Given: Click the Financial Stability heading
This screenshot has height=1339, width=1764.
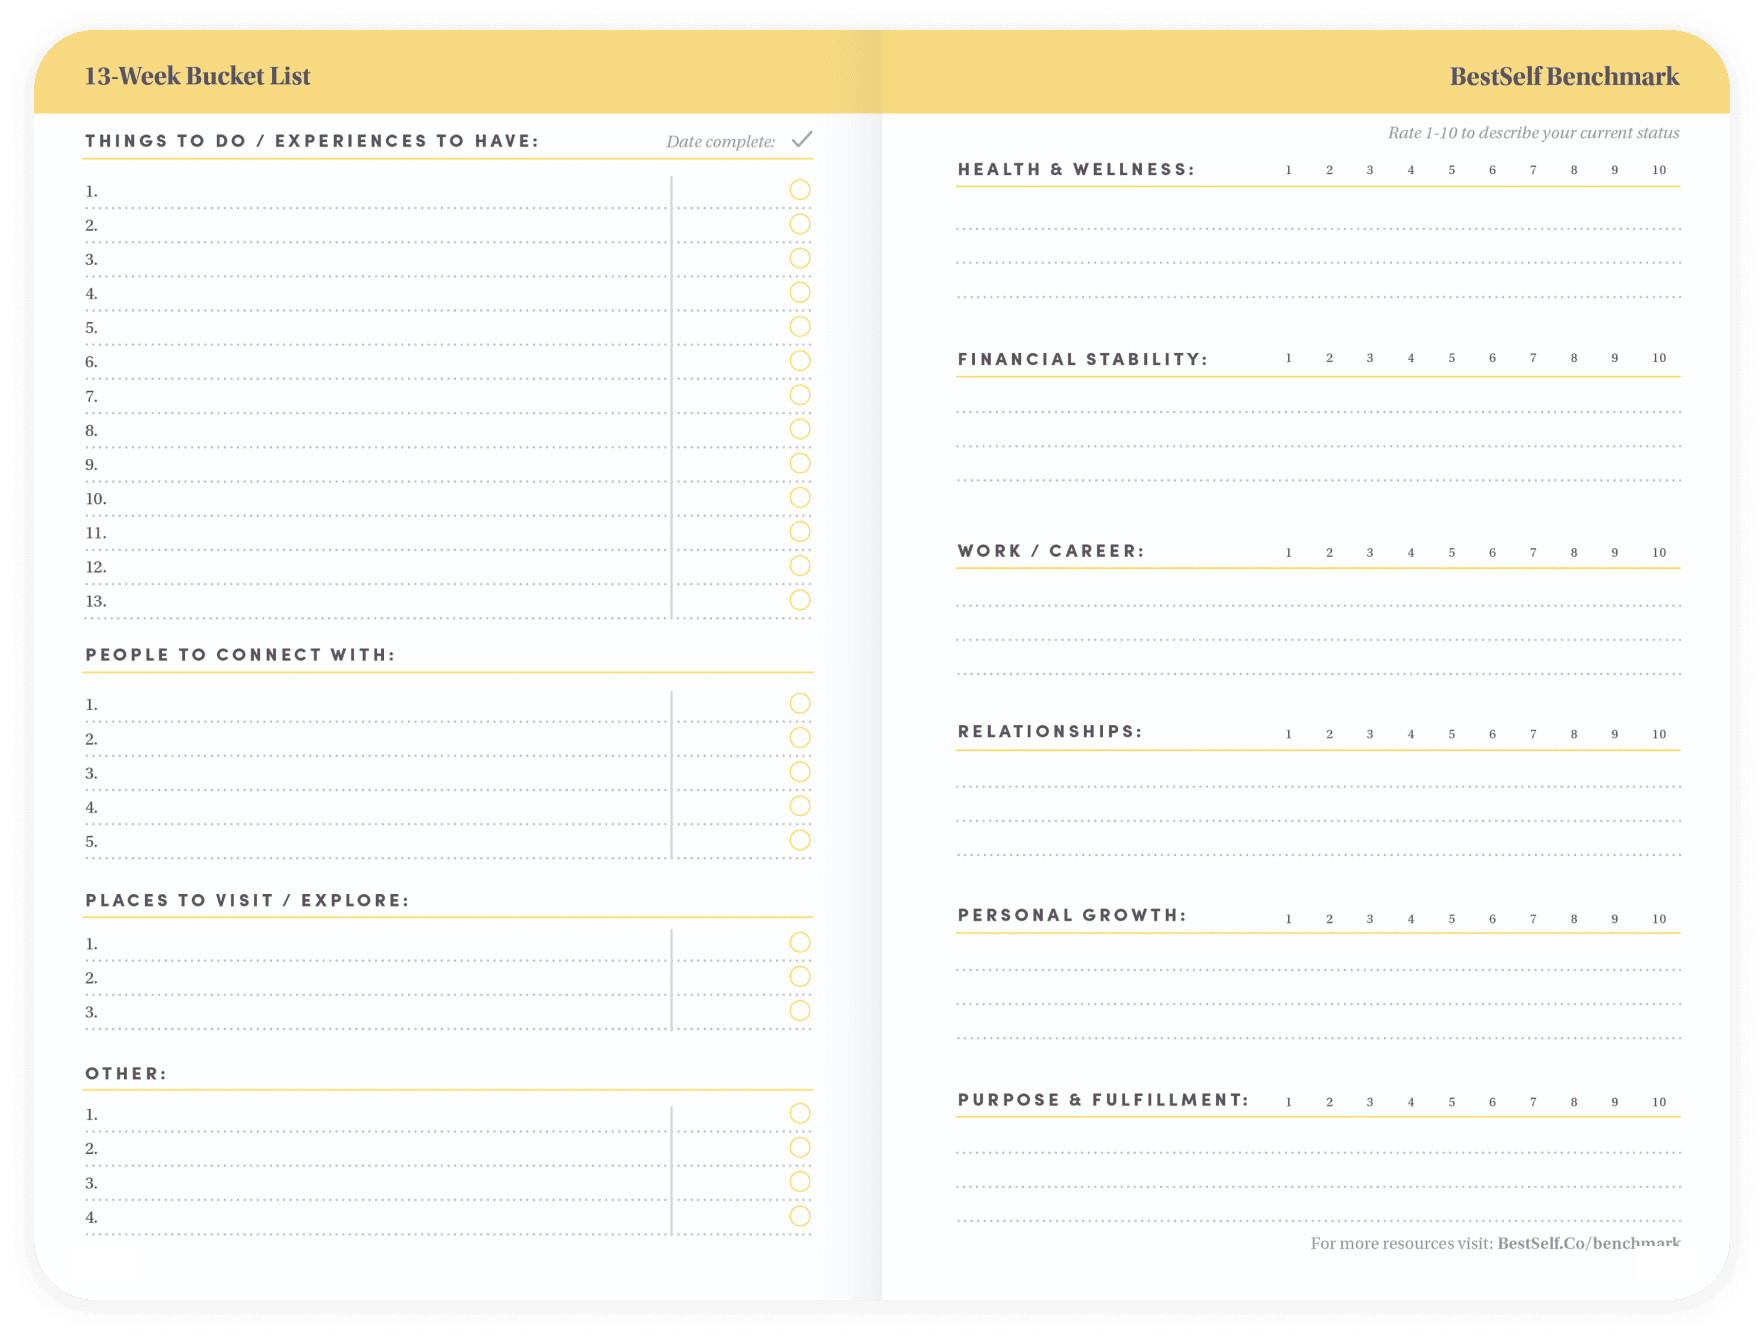Looking at the screenshot, I should 1082,360.
